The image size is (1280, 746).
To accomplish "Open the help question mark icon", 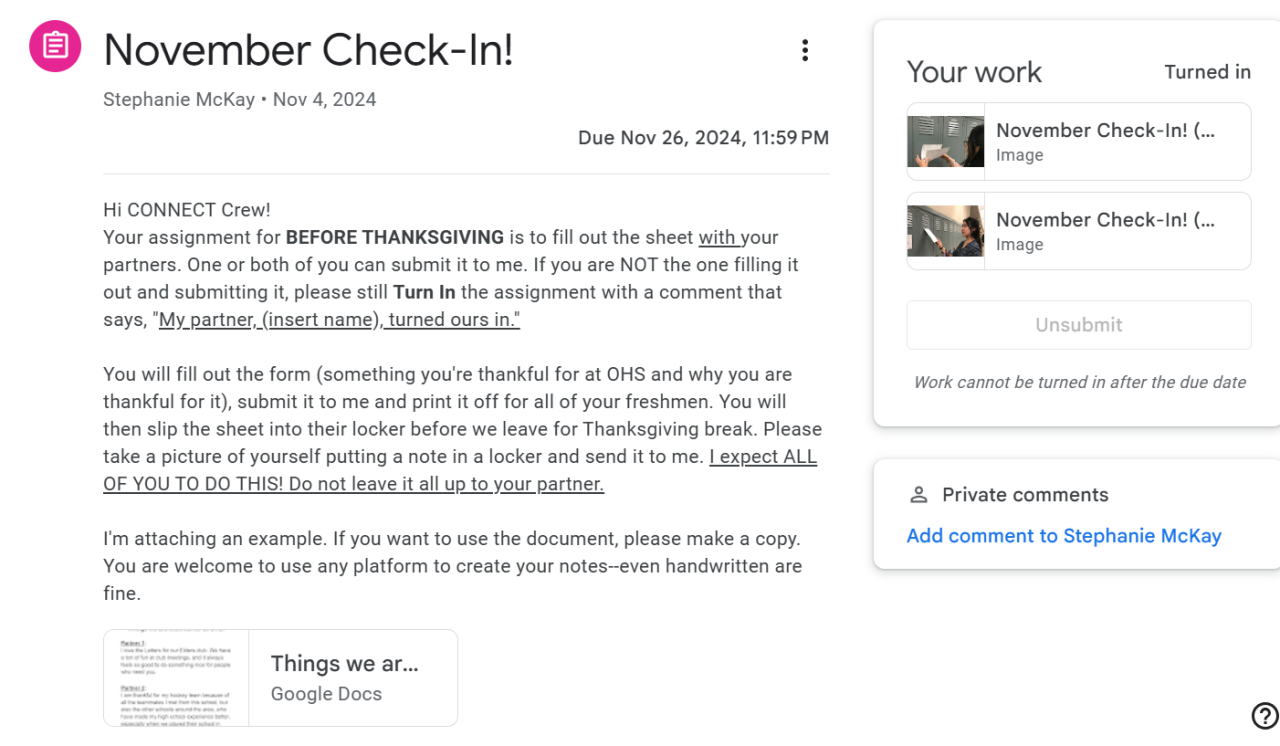I will click(1264, 715).
